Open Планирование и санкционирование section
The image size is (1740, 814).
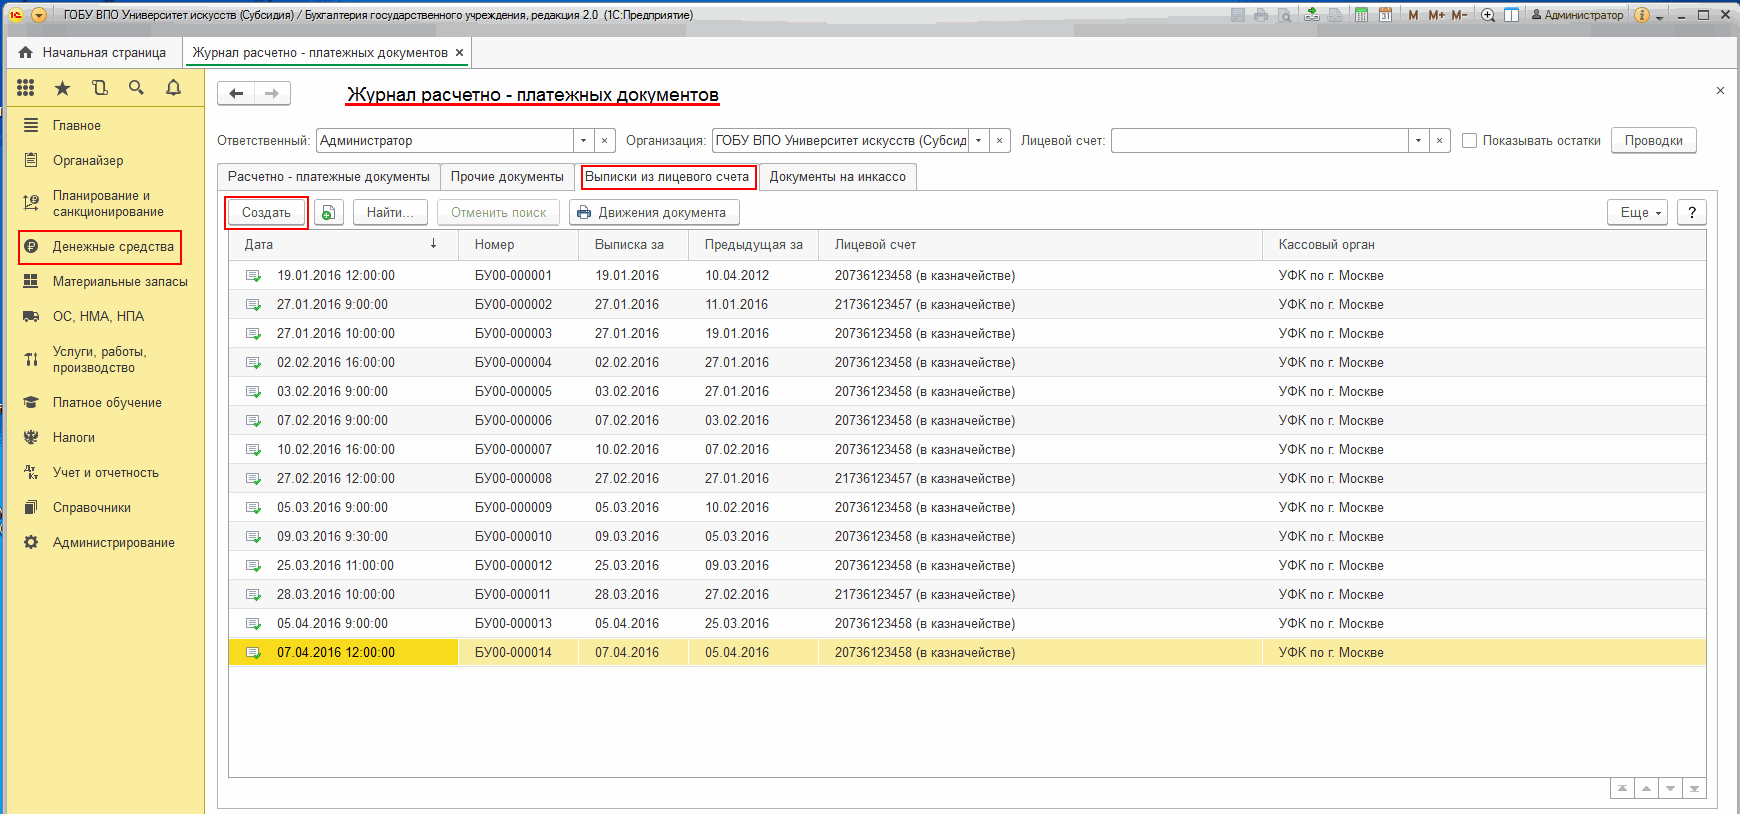point(108,204)
